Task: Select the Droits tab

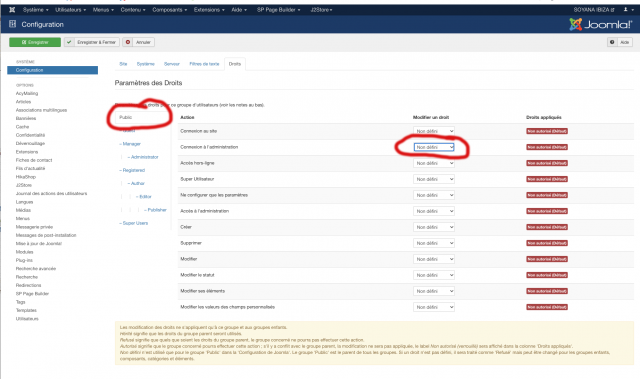Action: tap(235, 64)
